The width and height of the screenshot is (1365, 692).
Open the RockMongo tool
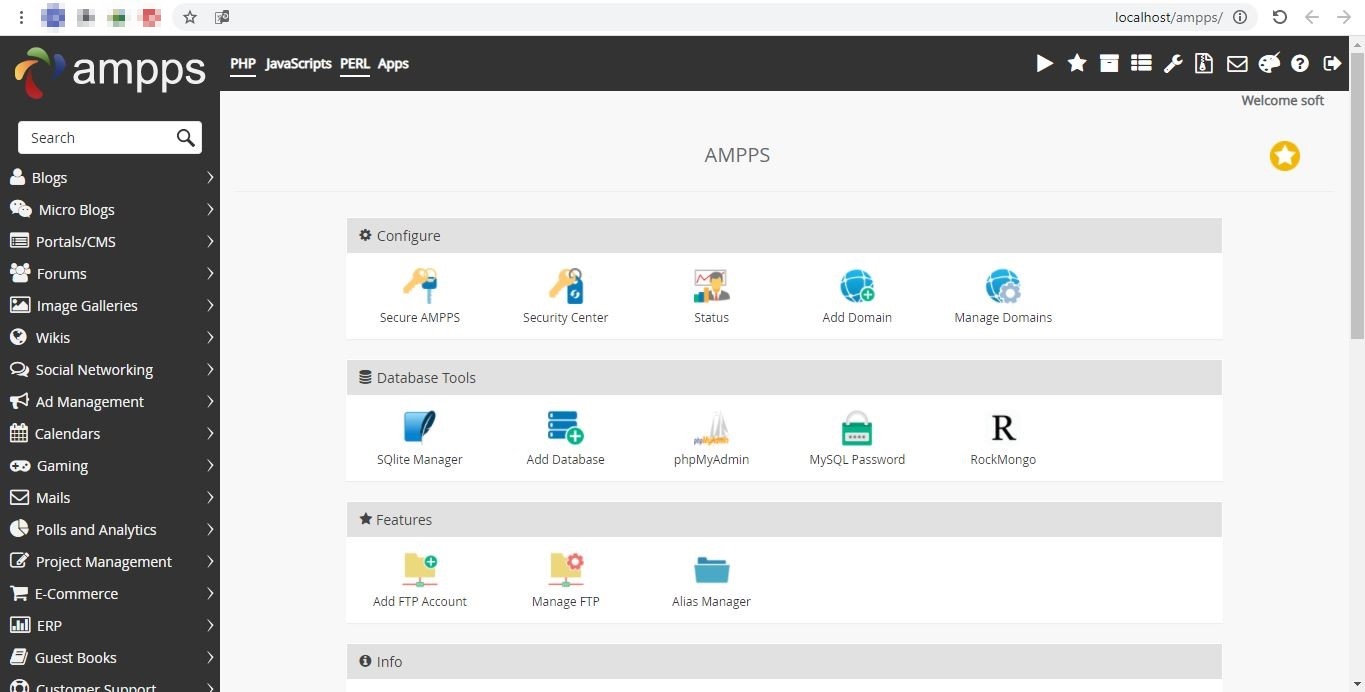tap(1003, 428)
